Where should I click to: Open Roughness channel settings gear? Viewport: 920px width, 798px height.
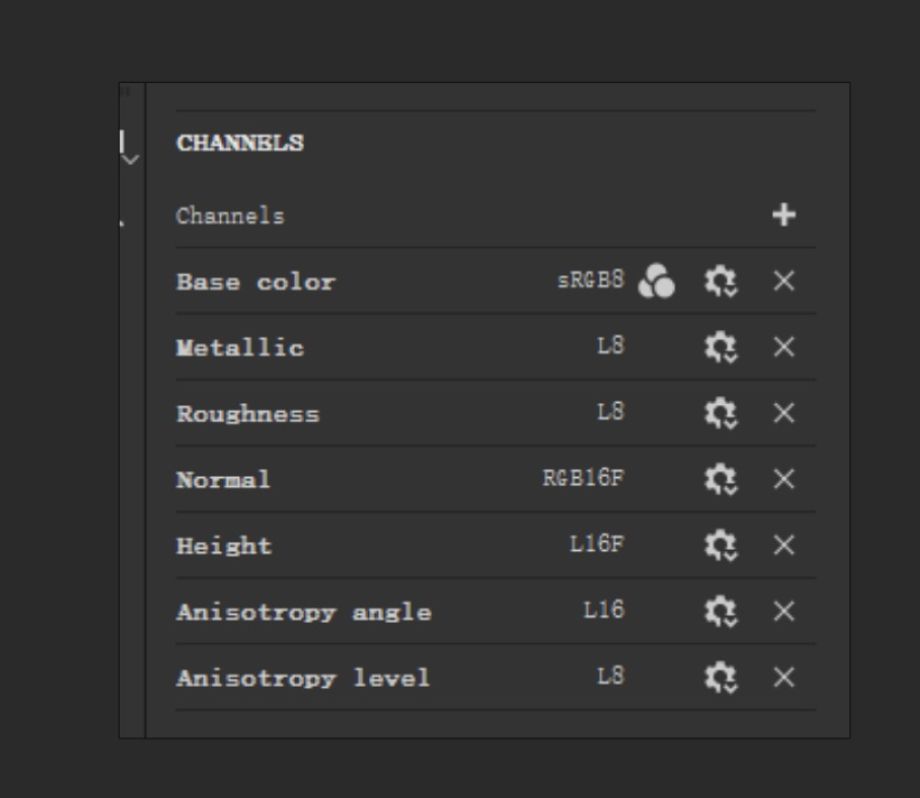pyautogui.click(x=720, y=414)
